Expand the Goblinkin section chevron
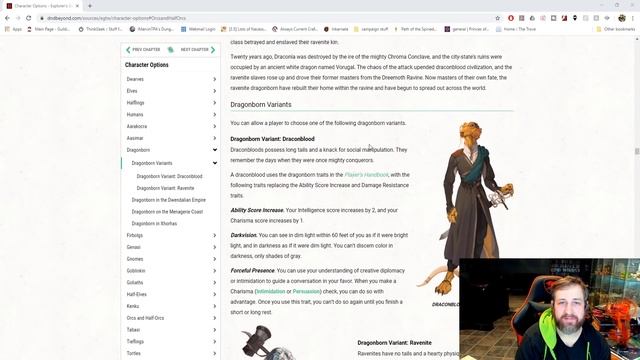The width and height of the screenshot is (640, 360). coord(214,271)
